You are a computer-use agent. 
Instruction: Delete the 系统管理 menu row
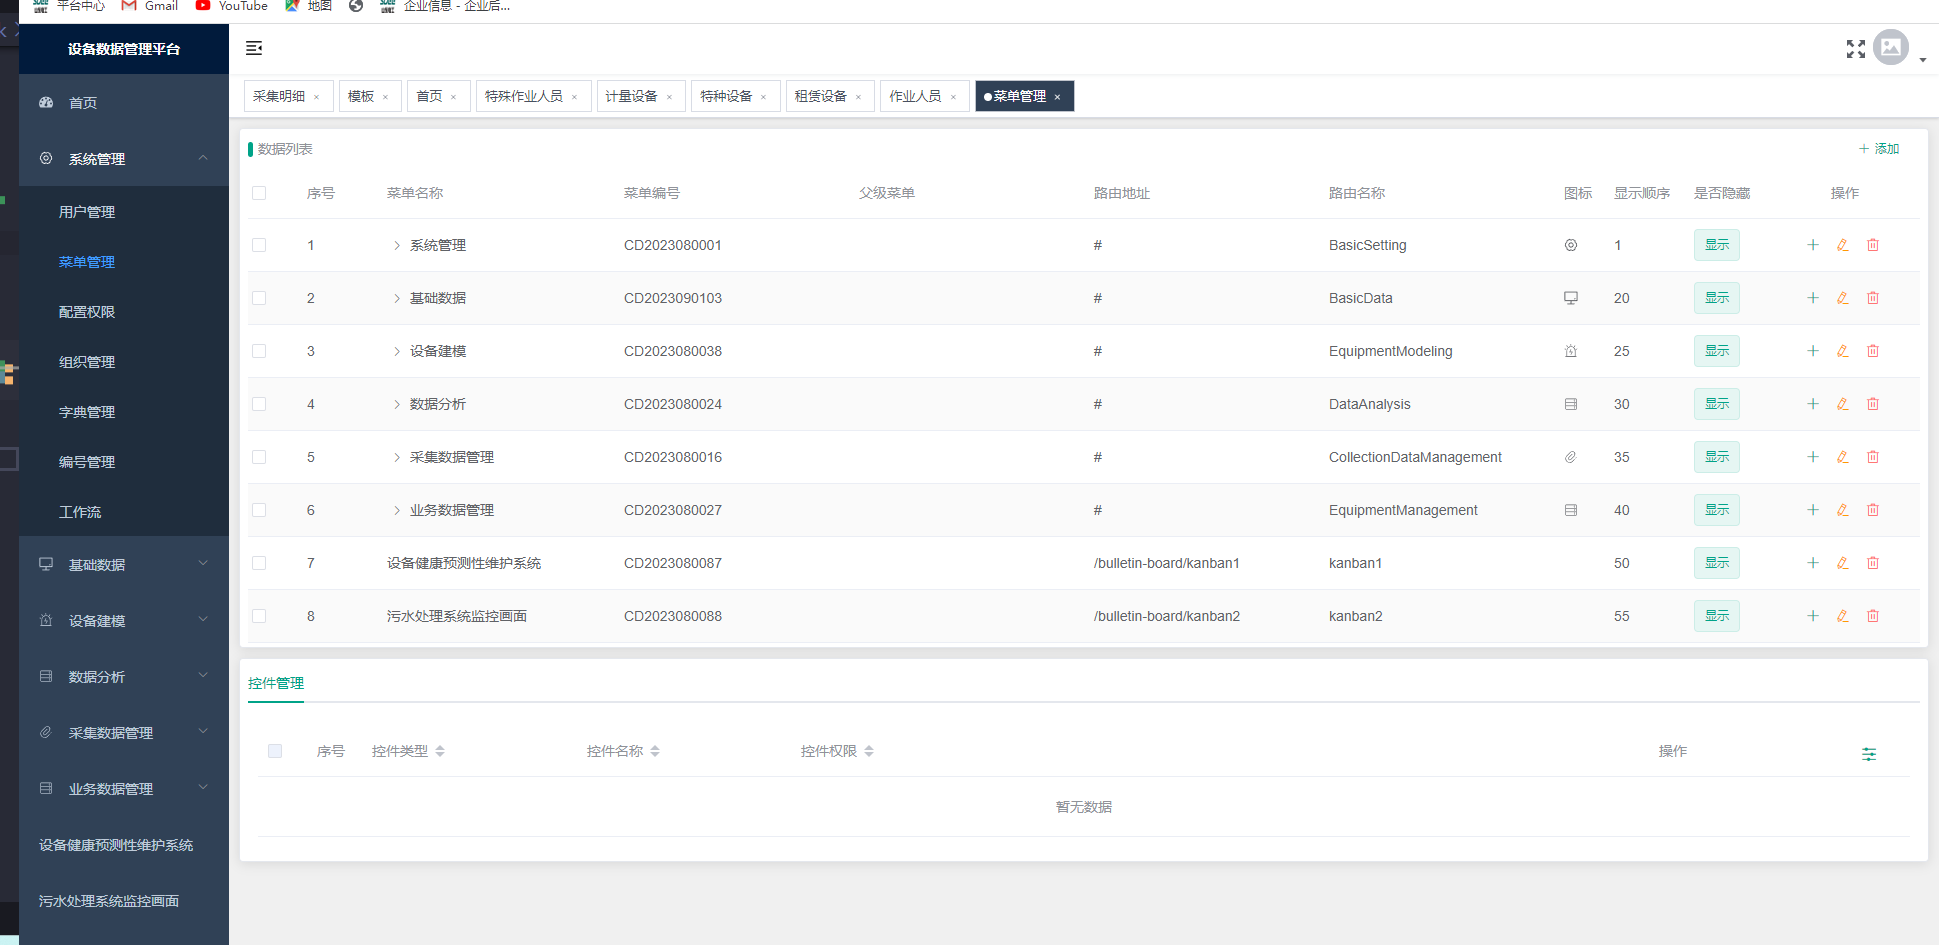click(1873, 245)
